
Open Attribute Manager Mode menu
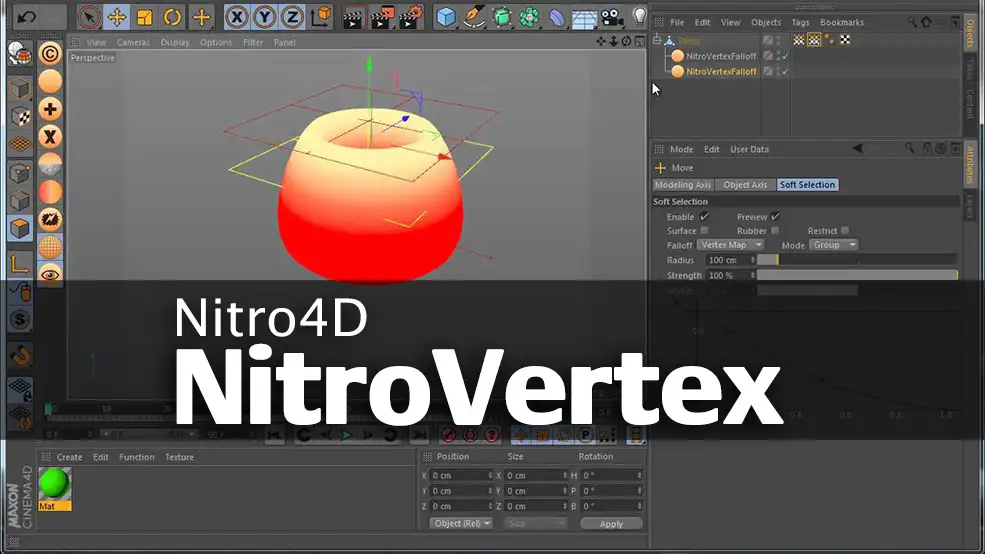click(682, 149)
